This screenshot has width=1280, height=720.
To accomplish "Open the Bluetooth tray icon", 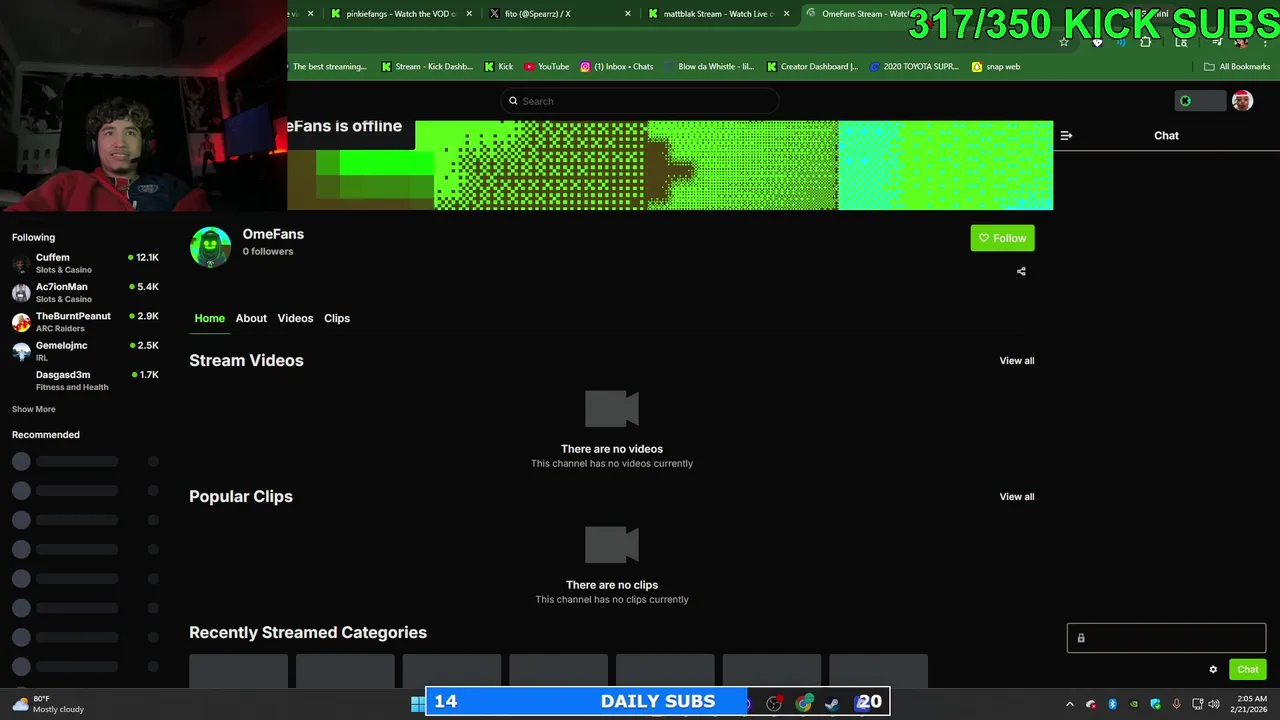I will (1112, 704).
